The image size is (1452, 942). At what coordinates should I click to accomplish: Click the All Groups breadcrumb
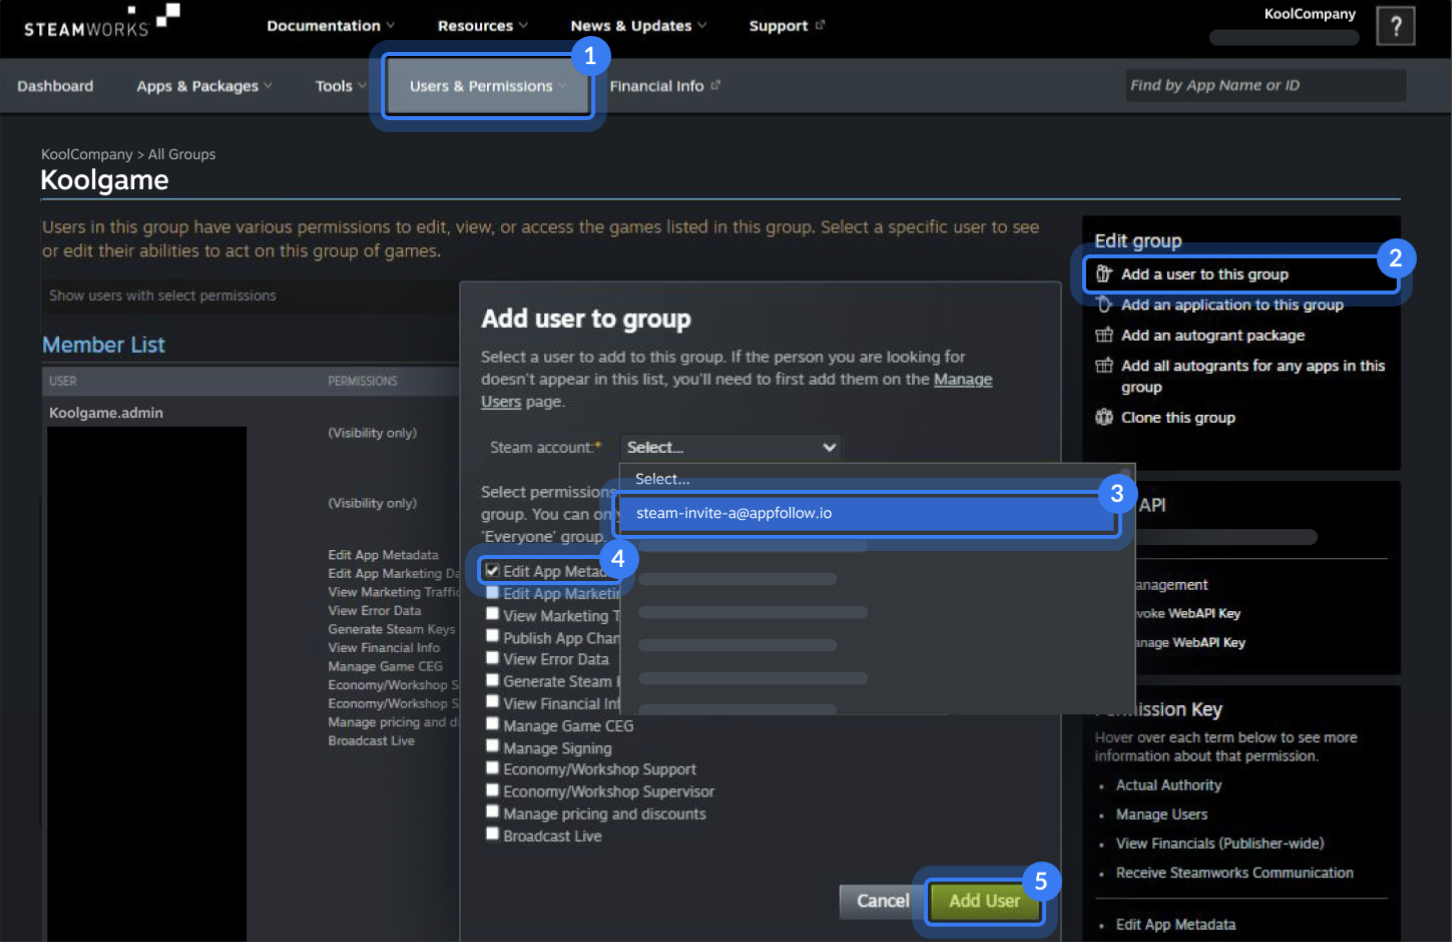point(182,154)
